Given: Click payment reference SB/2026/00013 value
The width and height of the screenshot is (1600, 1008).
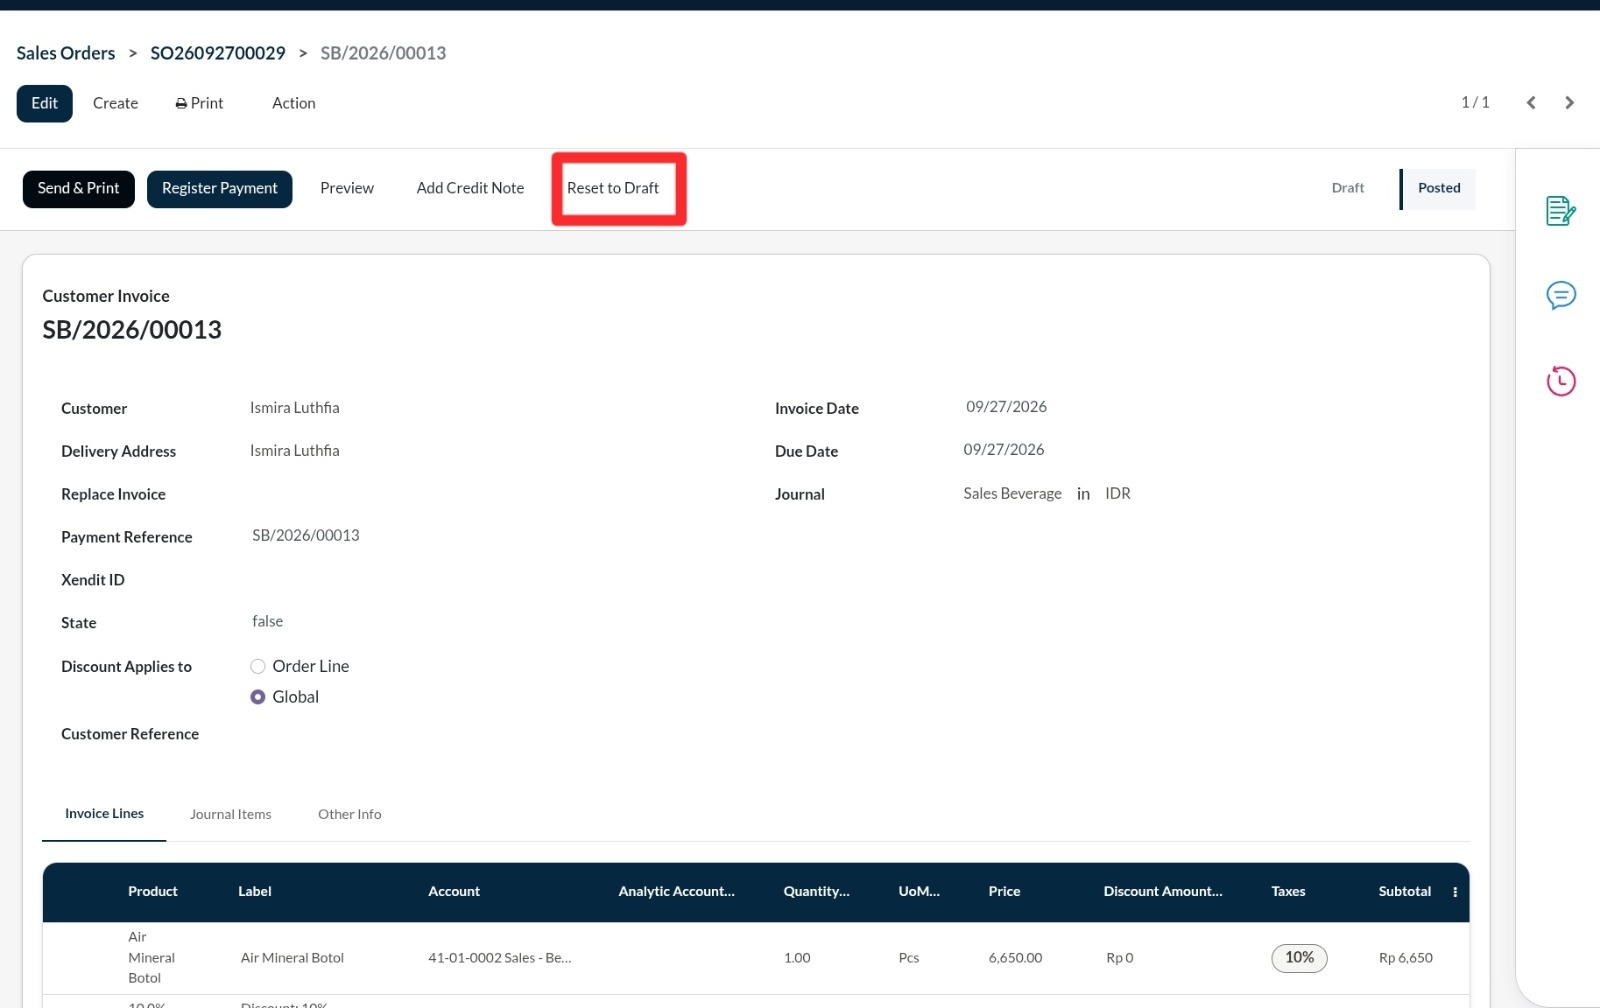Looking at the screenshot, I should (306, 536).
